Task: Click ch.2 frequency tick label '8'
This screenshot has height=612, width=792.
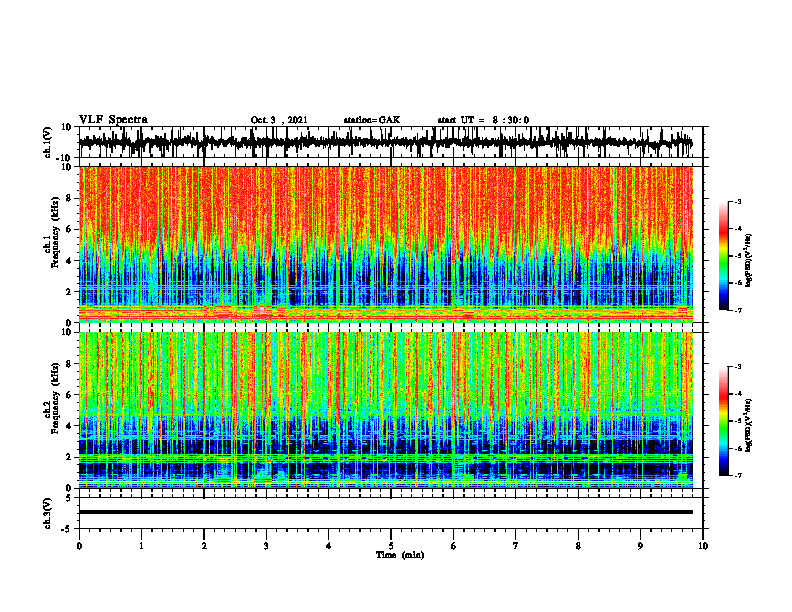Action: (x=70, y=364)
